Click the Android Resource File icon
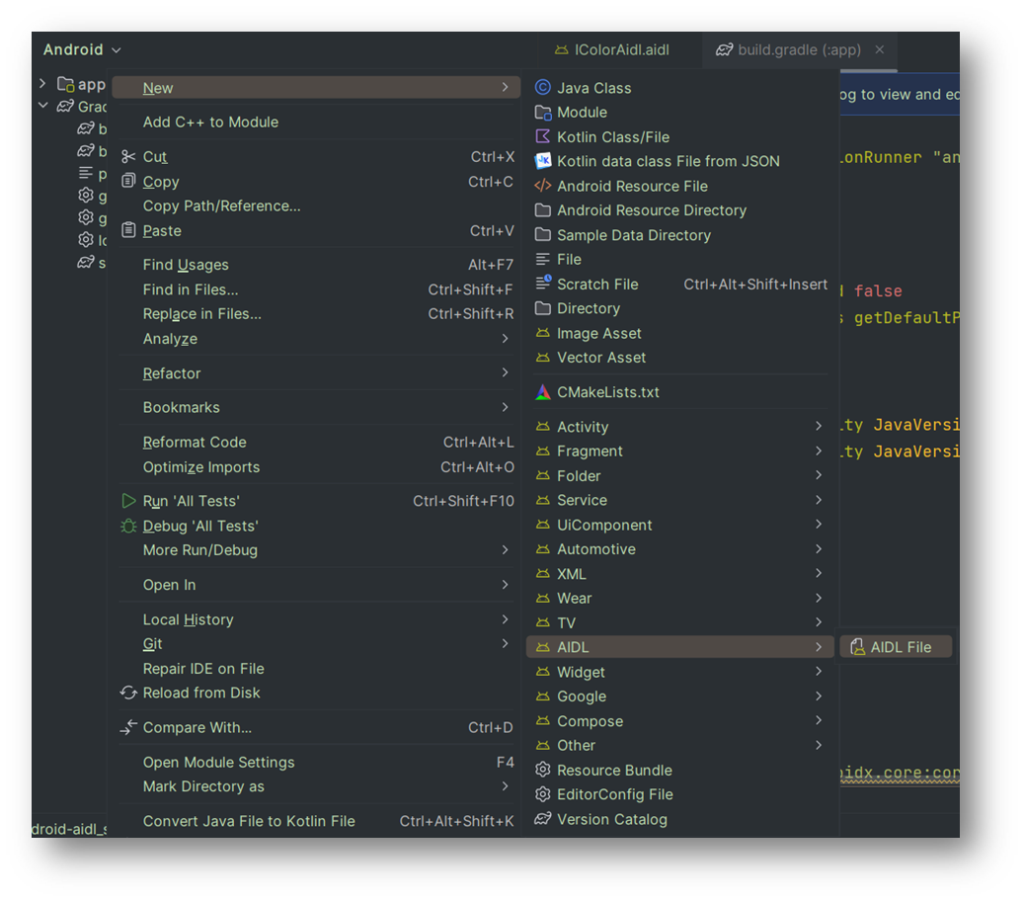Viewport: 1024px width, 902px height. coord(543,186)
